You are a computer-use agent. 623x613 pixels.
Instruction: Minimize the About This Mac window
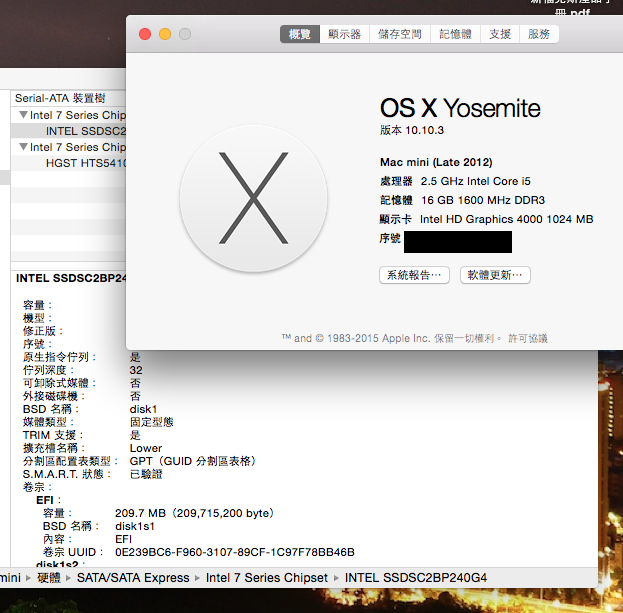point(165,34)
